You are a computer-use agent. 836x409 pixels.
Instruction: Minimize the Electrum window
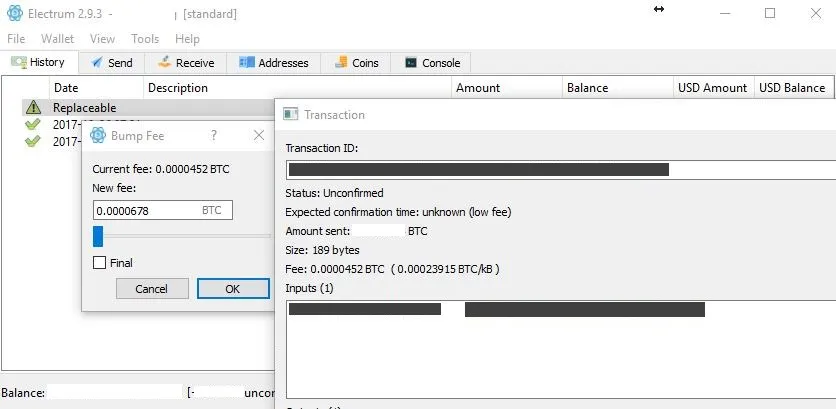pyautogui.click(x=724, y=13)
